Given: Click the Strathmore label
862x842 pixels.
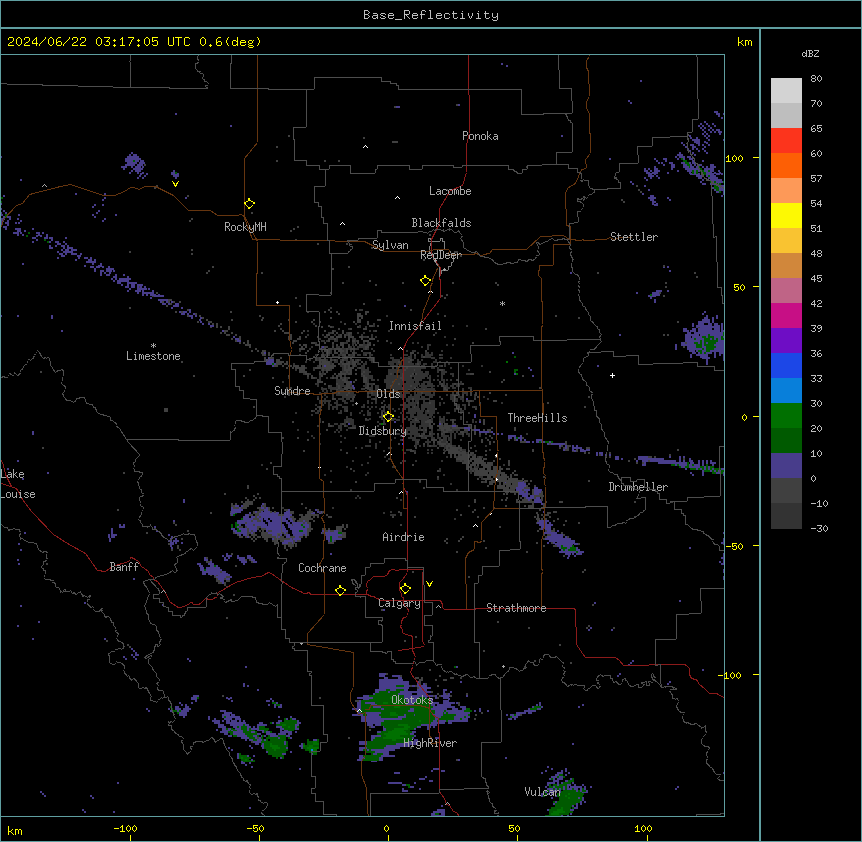Looking at the screenshot, I should click(x=516, y=608).
